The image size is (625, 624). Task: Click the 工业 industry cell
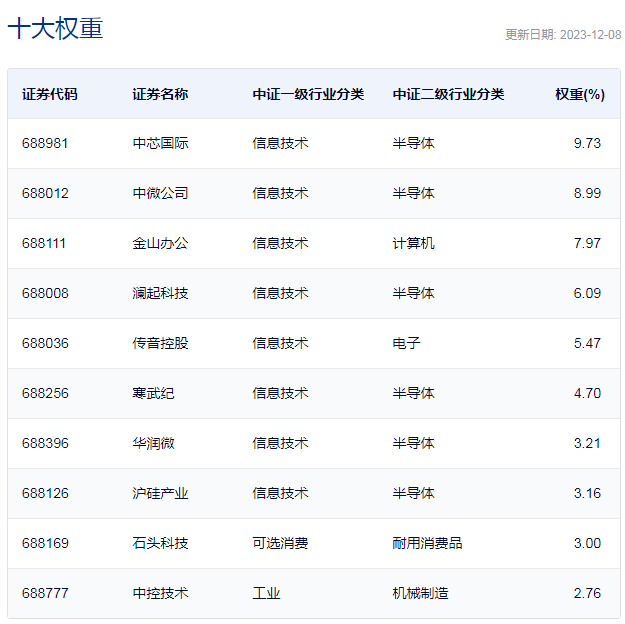click(266, 594)
